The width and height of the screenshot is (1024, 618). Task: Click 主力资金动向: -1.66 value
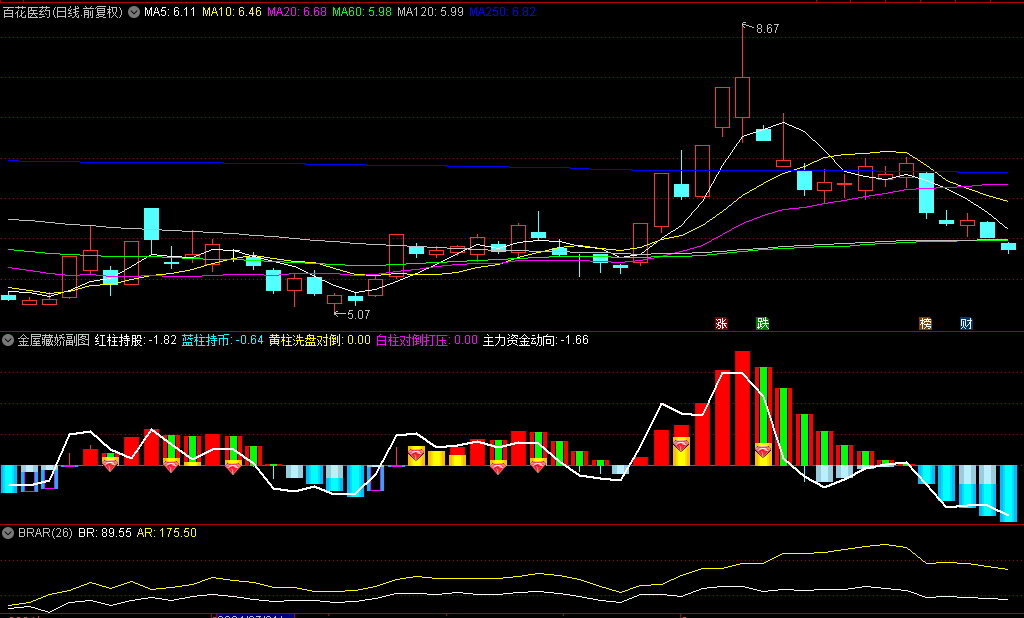(536, 340)
